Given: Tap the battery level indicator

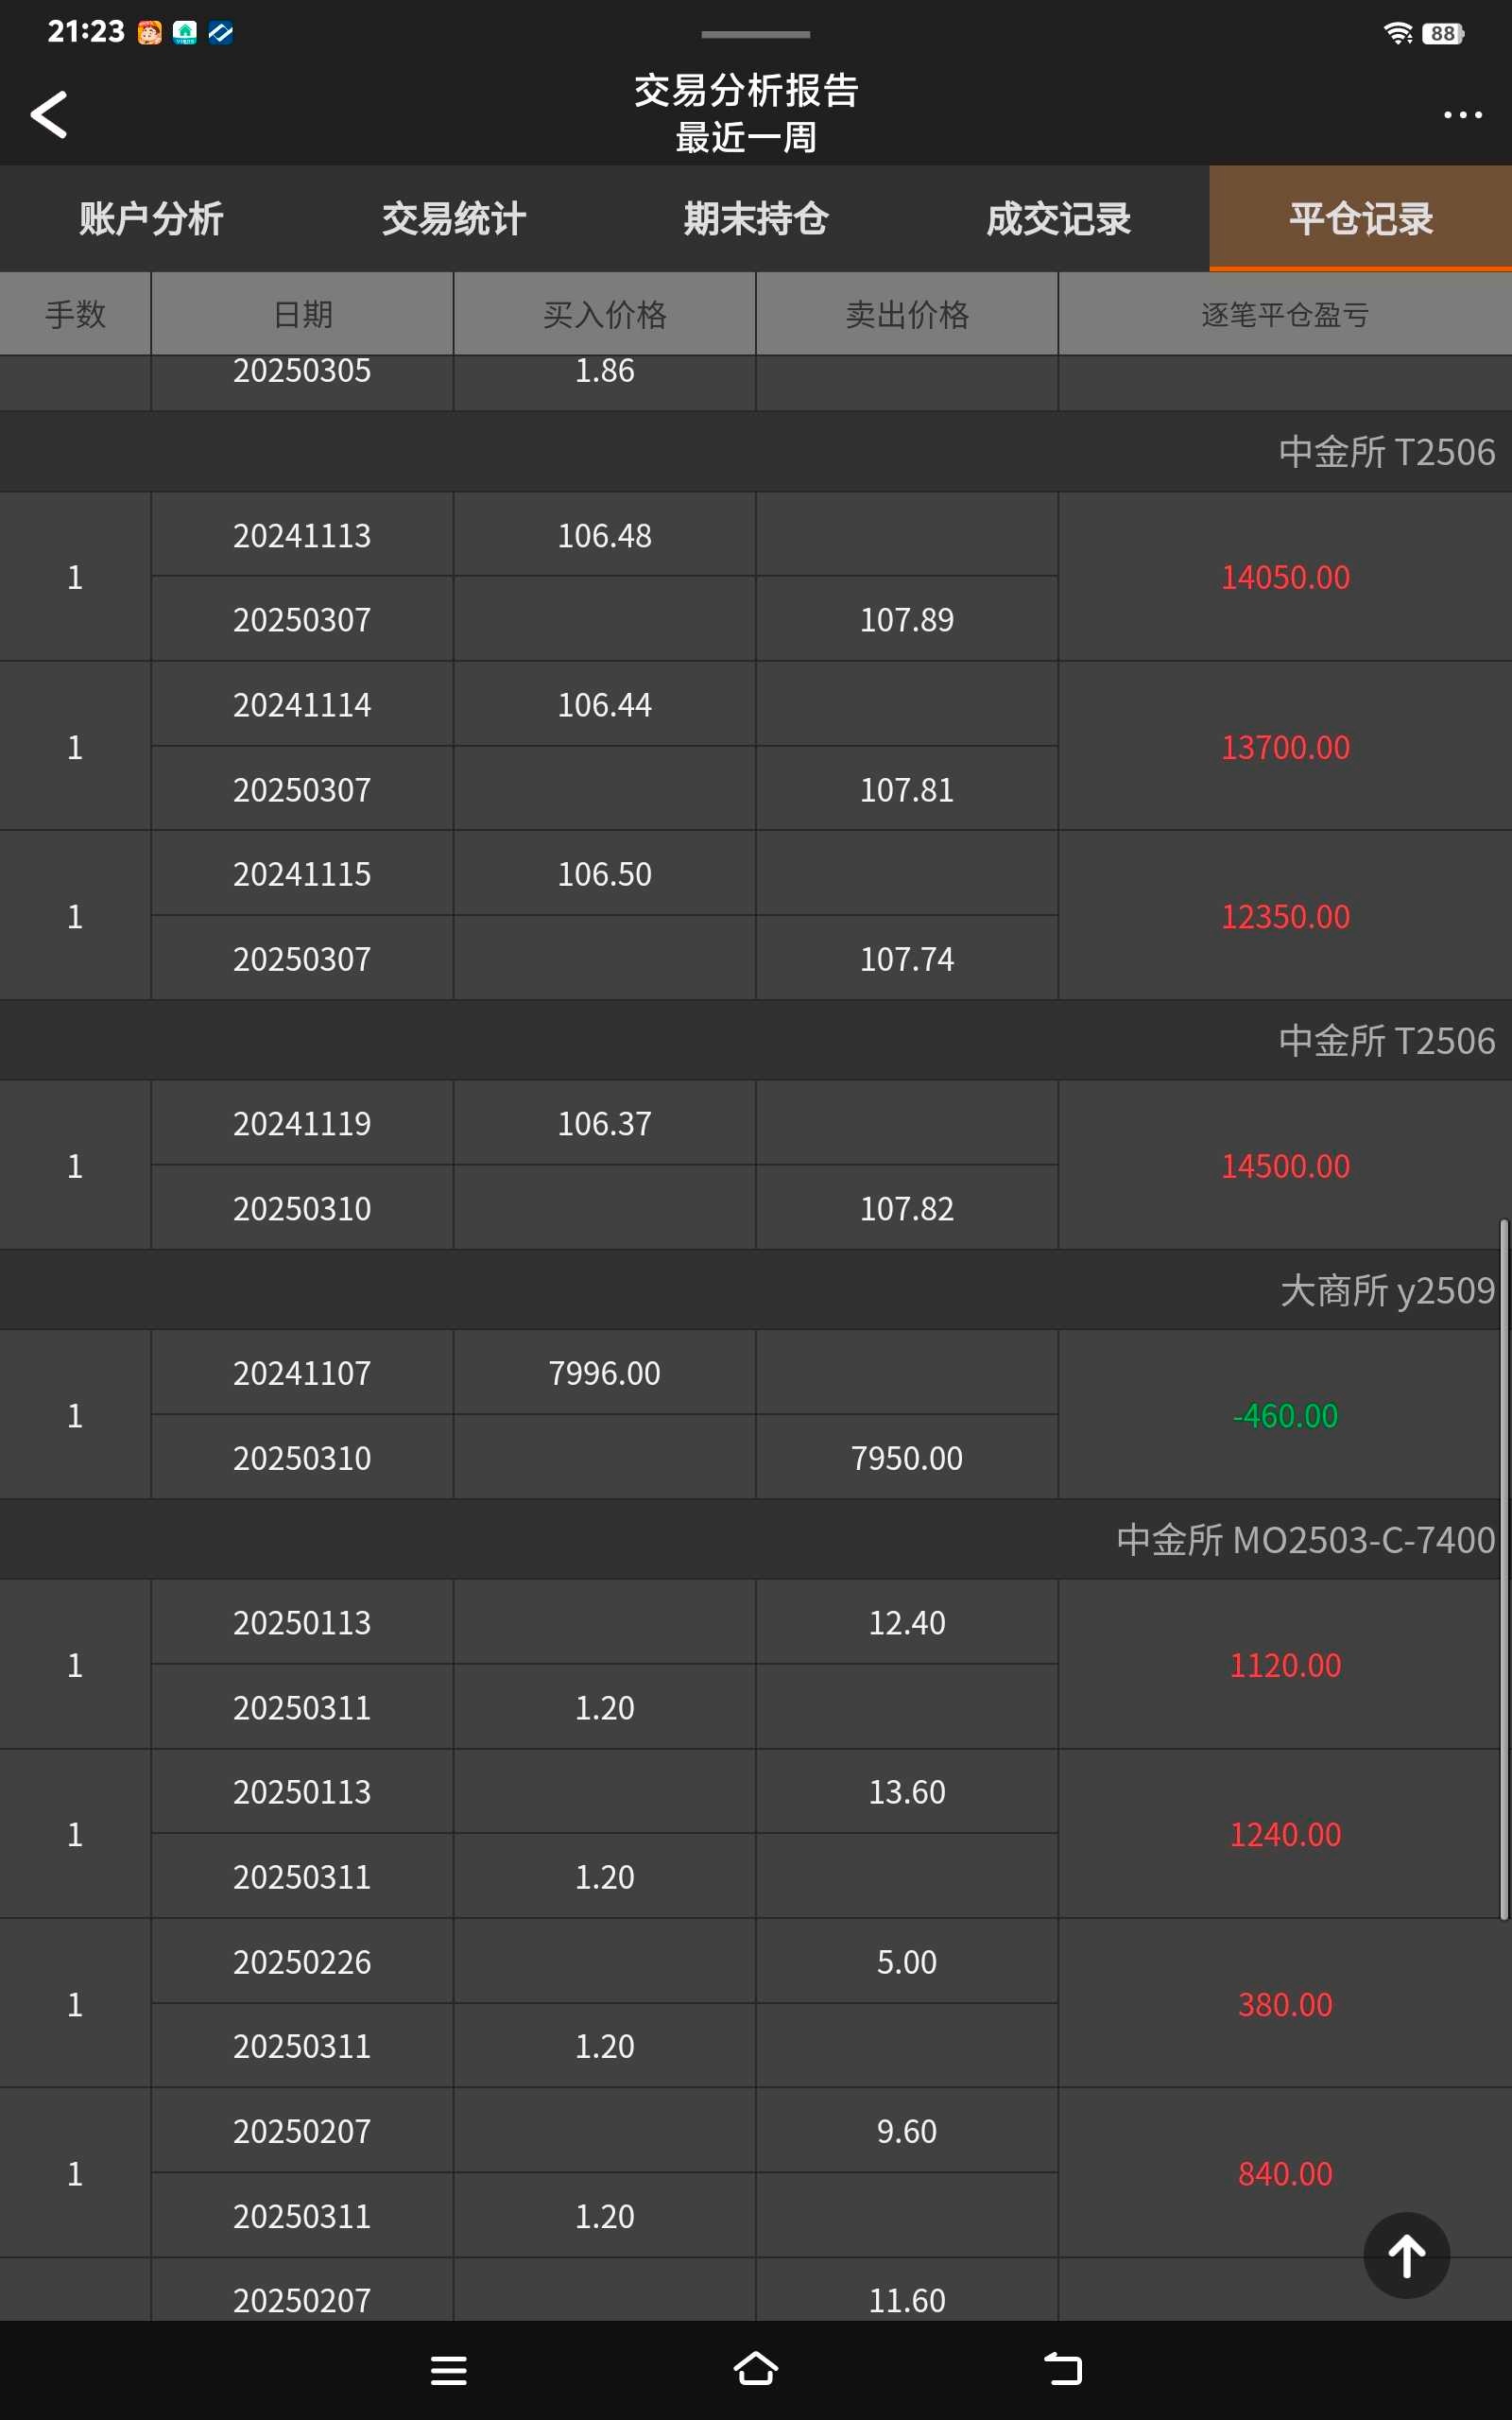Looking at the screenshot, I should (1442, 33).
